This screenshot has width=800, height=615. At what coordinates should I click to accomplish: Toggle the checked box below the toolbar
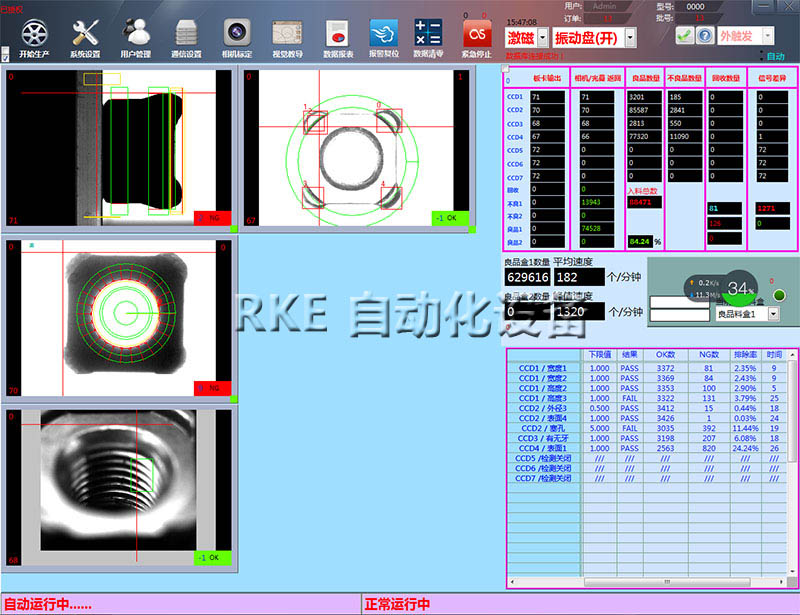[6, 57]
